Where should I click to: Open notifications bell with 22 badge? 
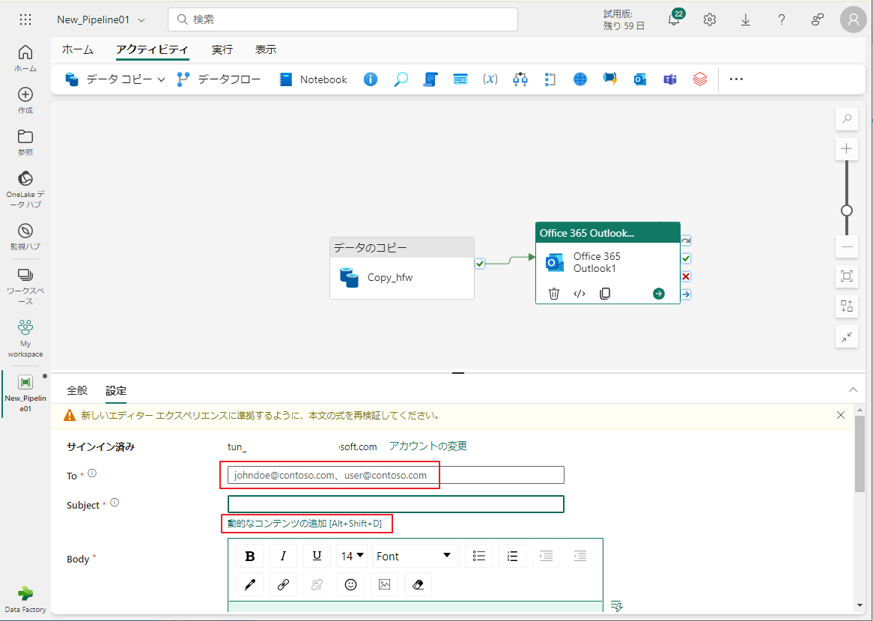coord(674,20)
